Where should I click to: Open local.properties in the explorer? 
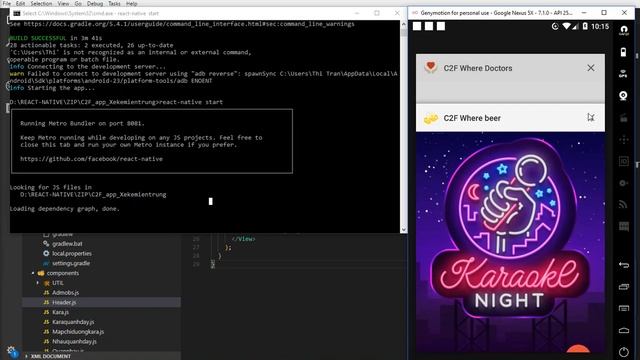click(x=72, y=253)
